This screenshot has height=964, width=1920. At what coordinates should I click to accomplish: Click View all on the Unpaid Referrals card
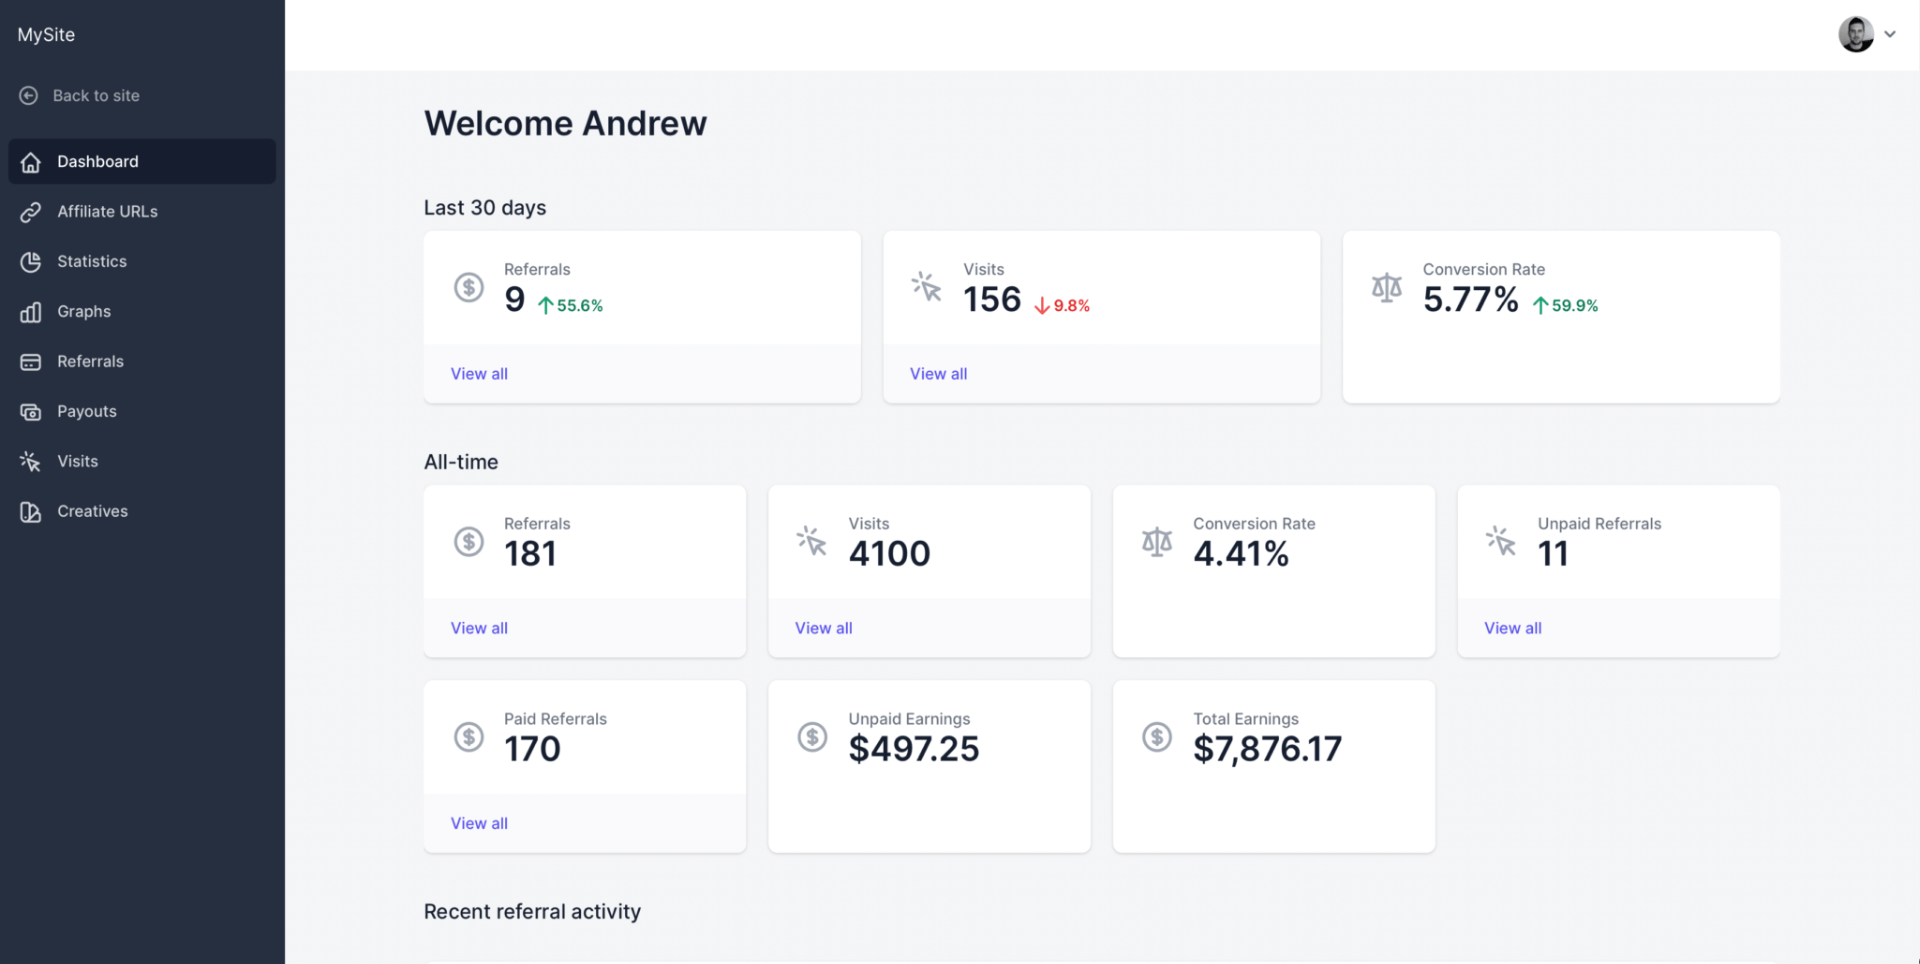pos(1512,628)
